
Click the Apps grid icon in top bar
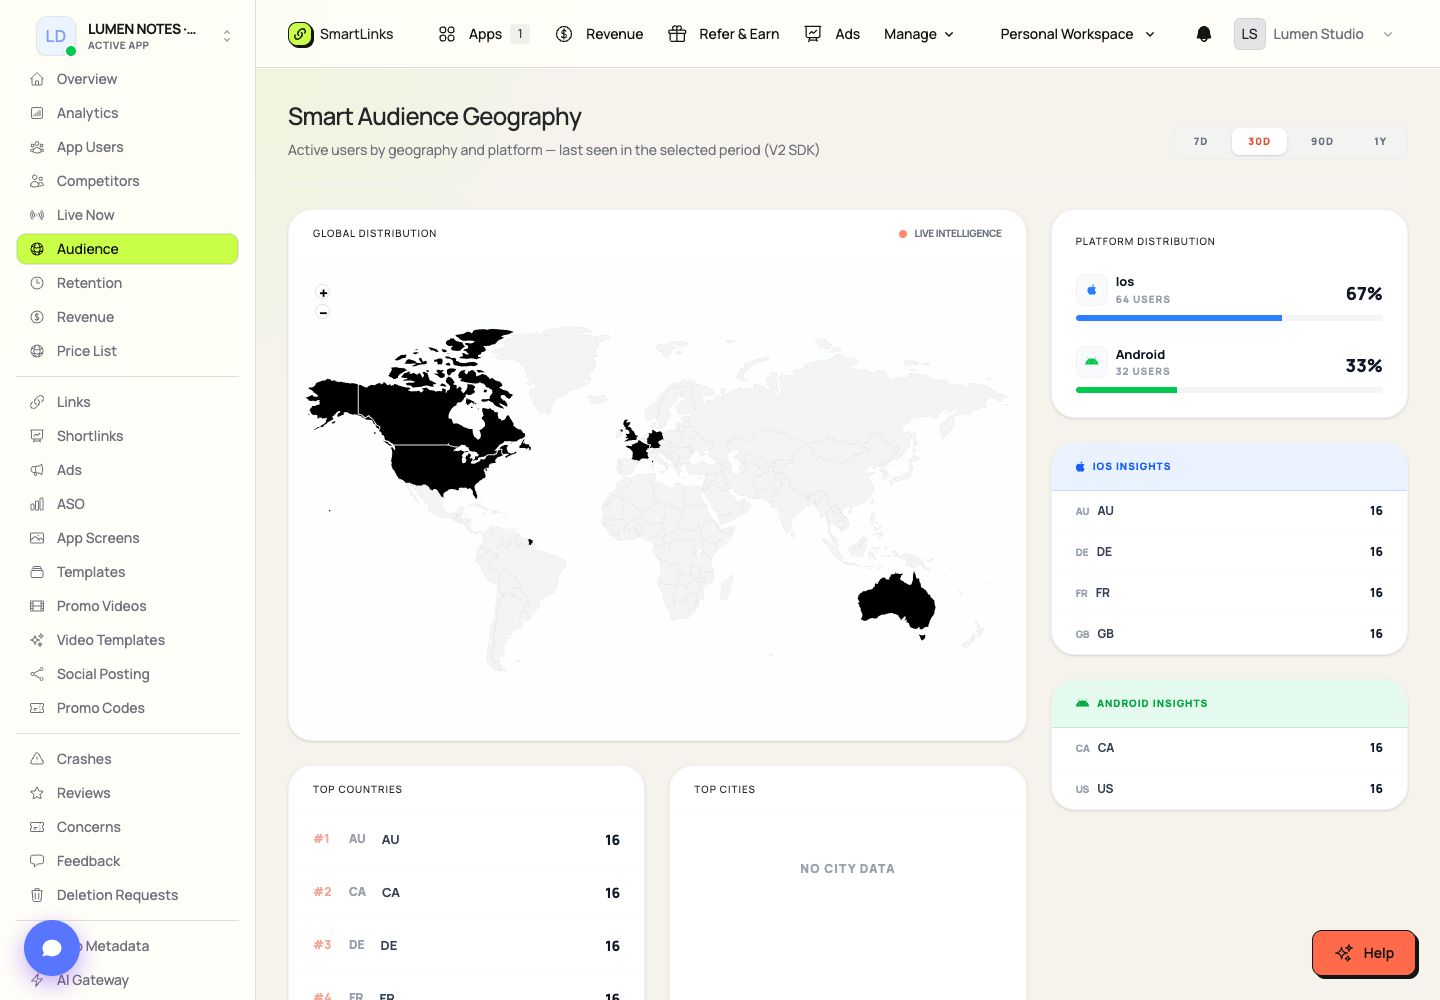click(447, 34)
